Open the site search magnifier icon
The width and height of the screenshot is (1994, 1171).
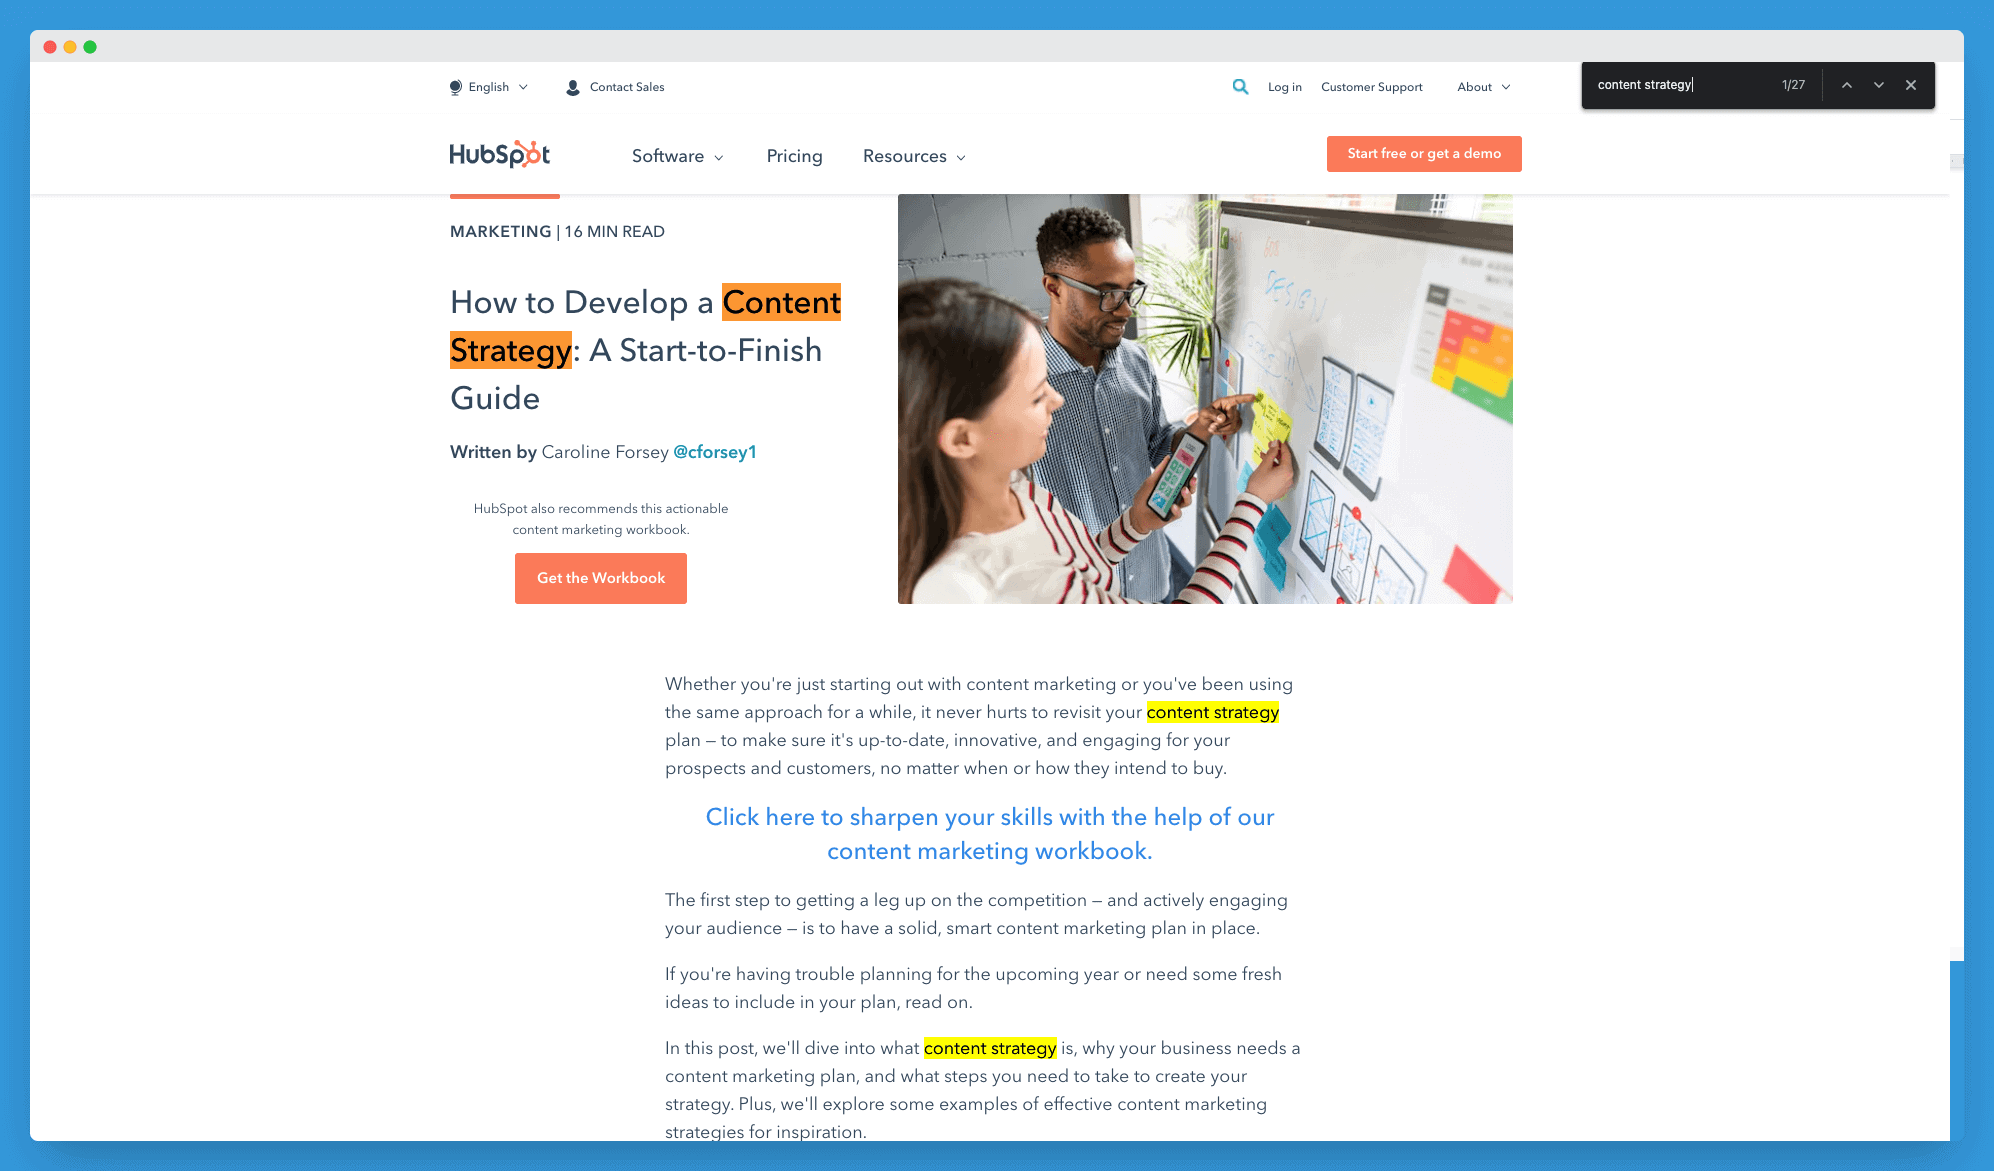pos(1240,87)
